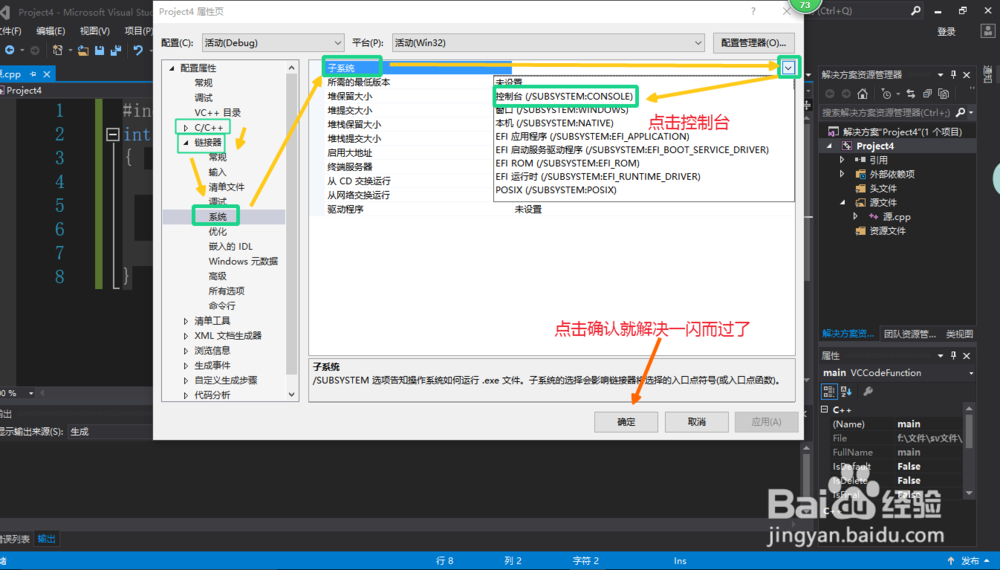Click the save all icon
This screenshot has height=570, width=1000.
click(x=116, y=50)
